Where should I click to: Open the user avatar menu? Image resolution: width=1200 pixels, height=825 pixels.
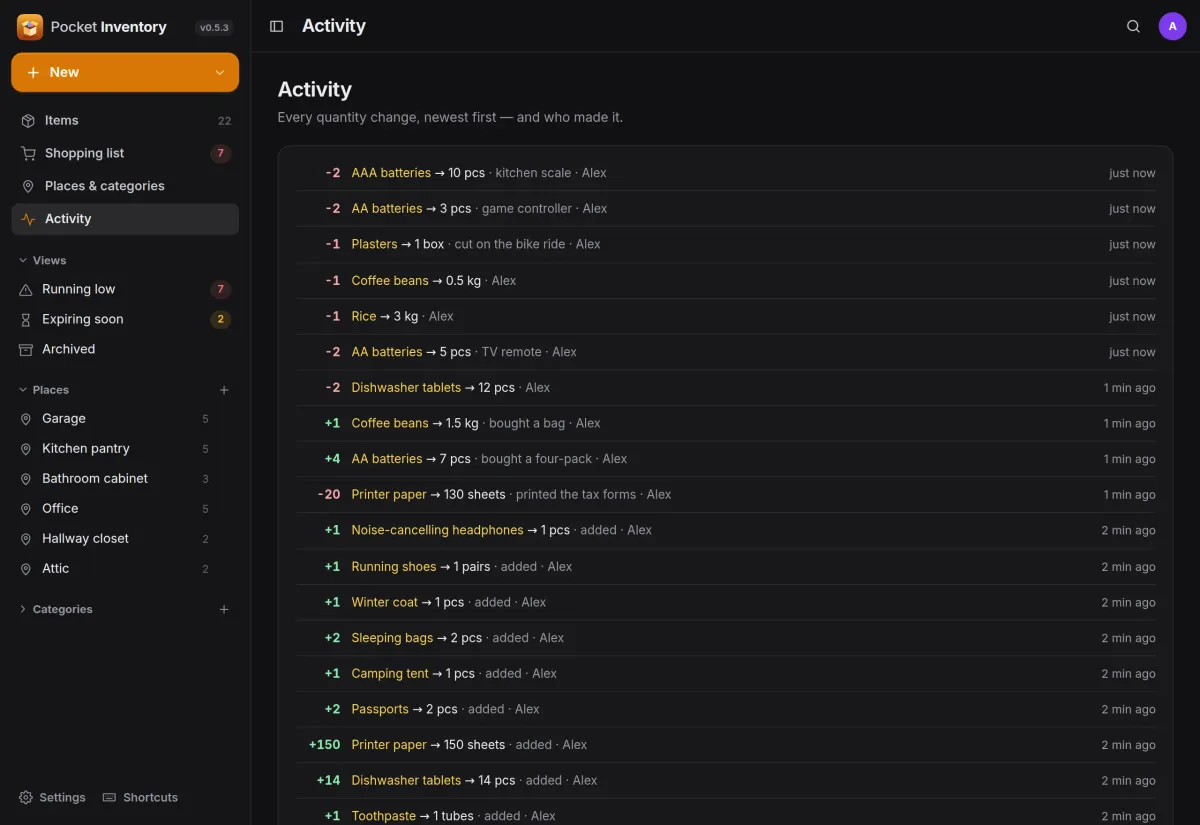coord(1173,26)
